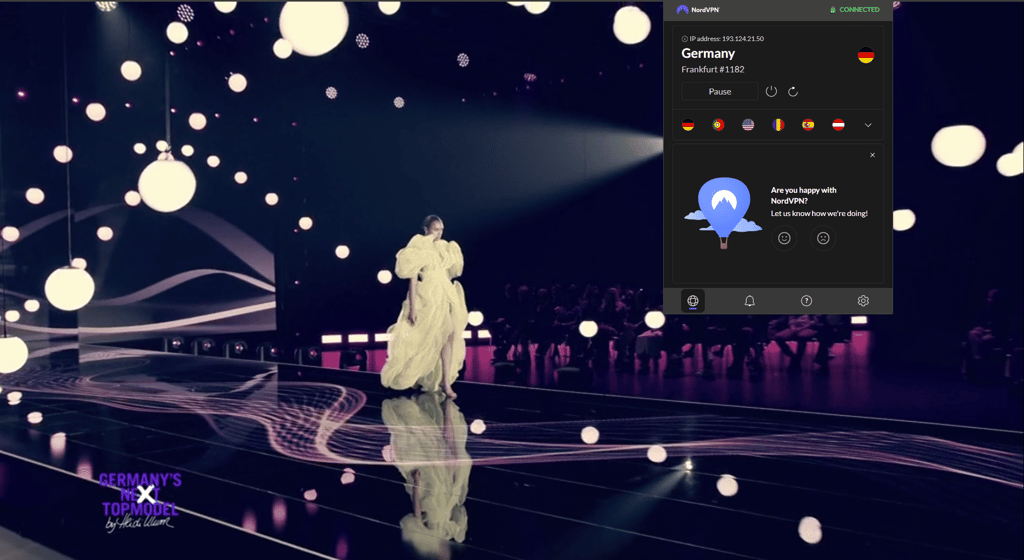Screen dimensions: 1024x560
Task: Click Germany's Next Topmodel video logo
Action: pyautogui.click(x=140, y=502)
